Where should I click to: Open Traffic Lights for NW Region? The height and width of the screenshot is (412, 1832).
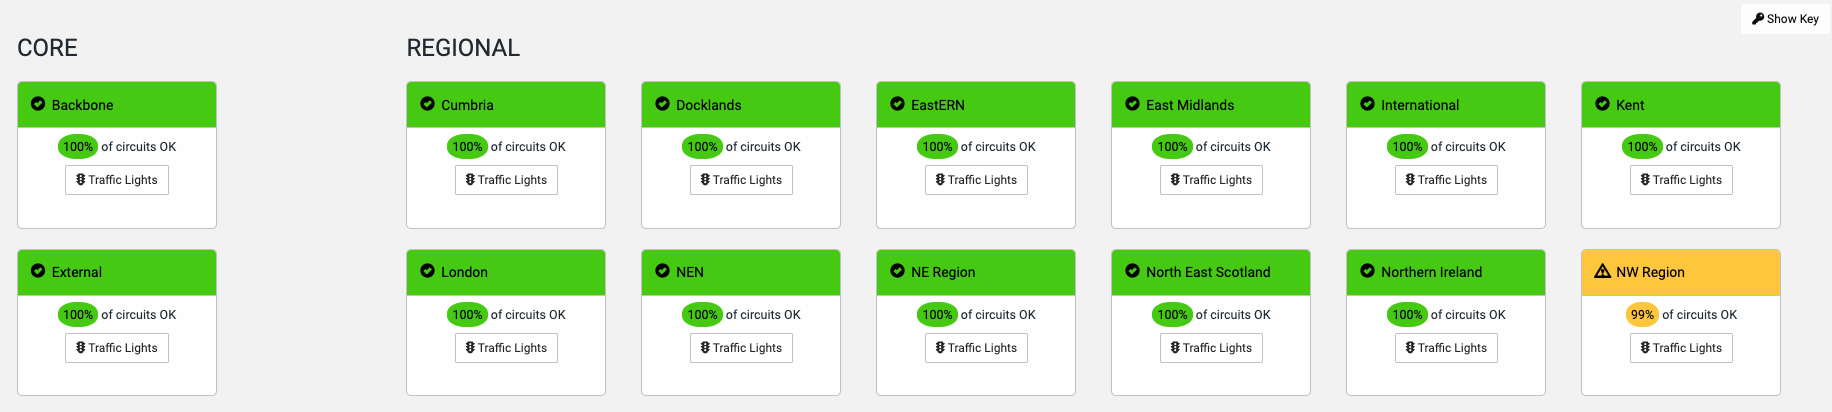point(1681,348)
